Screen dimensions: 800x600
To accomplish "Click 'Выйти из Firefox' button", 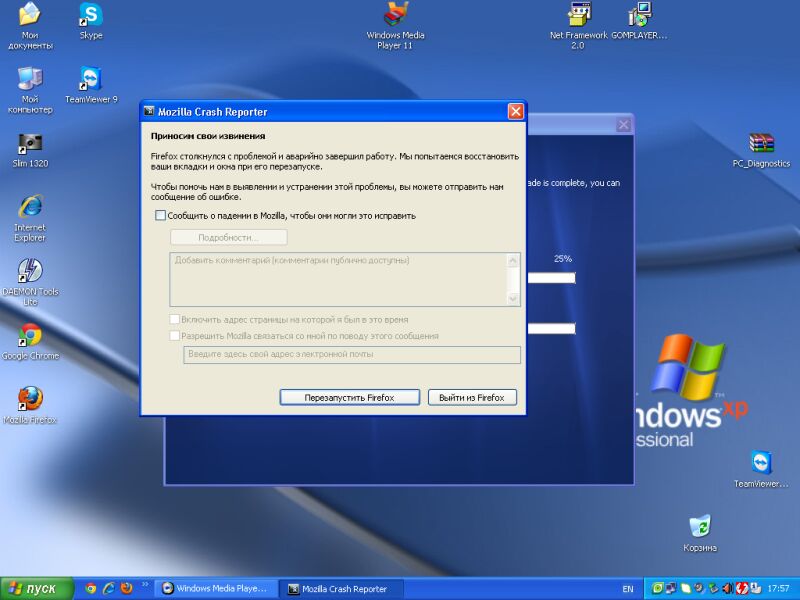I will pyautogui.click(x=472, y=397).
